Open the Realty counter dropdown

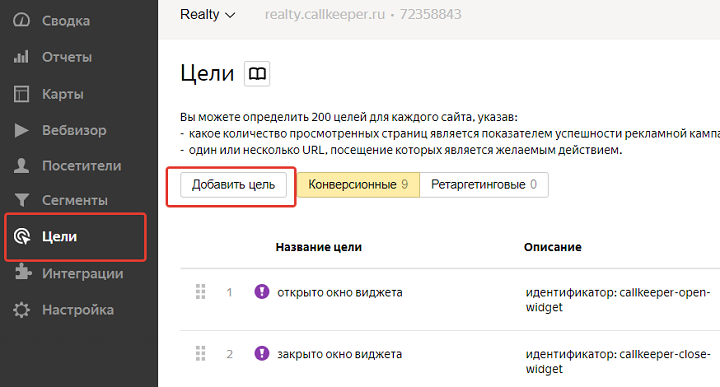tap(208, 15)
